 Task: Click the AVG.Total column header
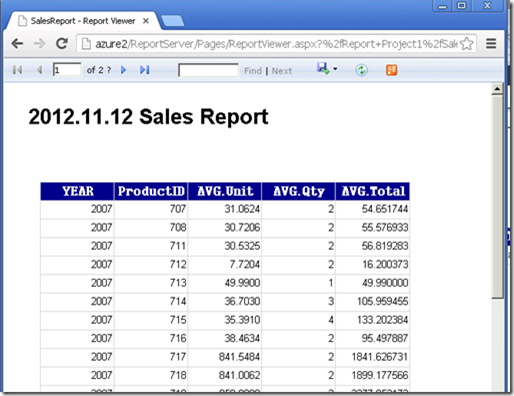point(373,191)
